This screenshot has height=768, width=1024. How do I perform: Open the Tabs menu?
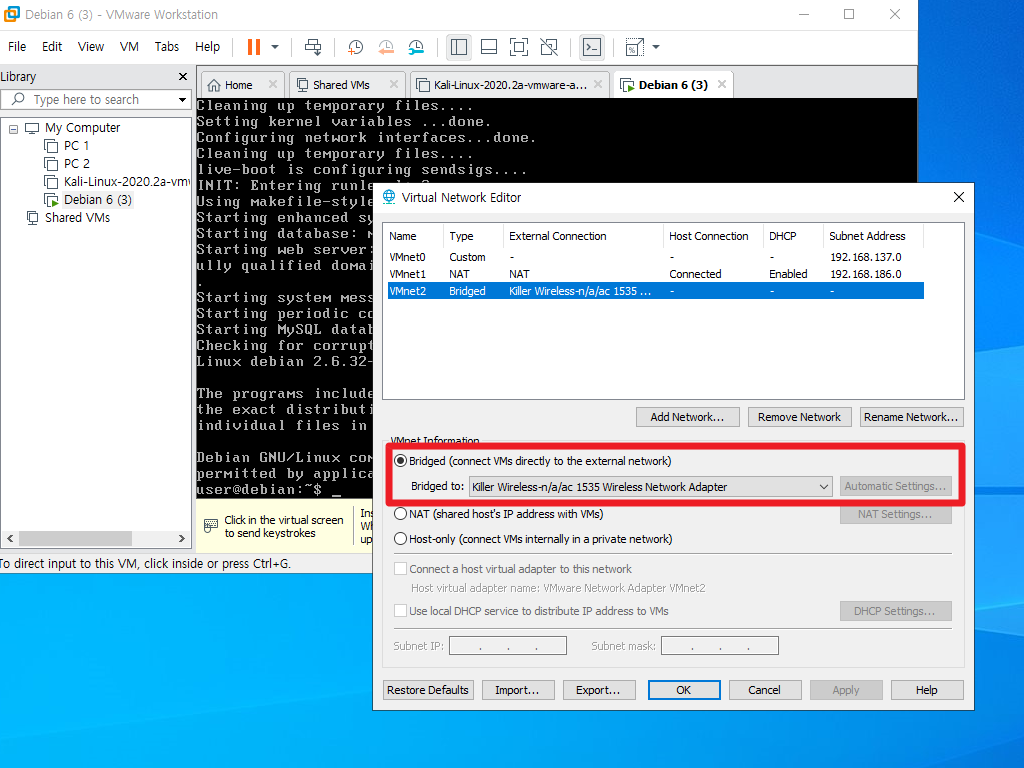(x=167, y=46)
